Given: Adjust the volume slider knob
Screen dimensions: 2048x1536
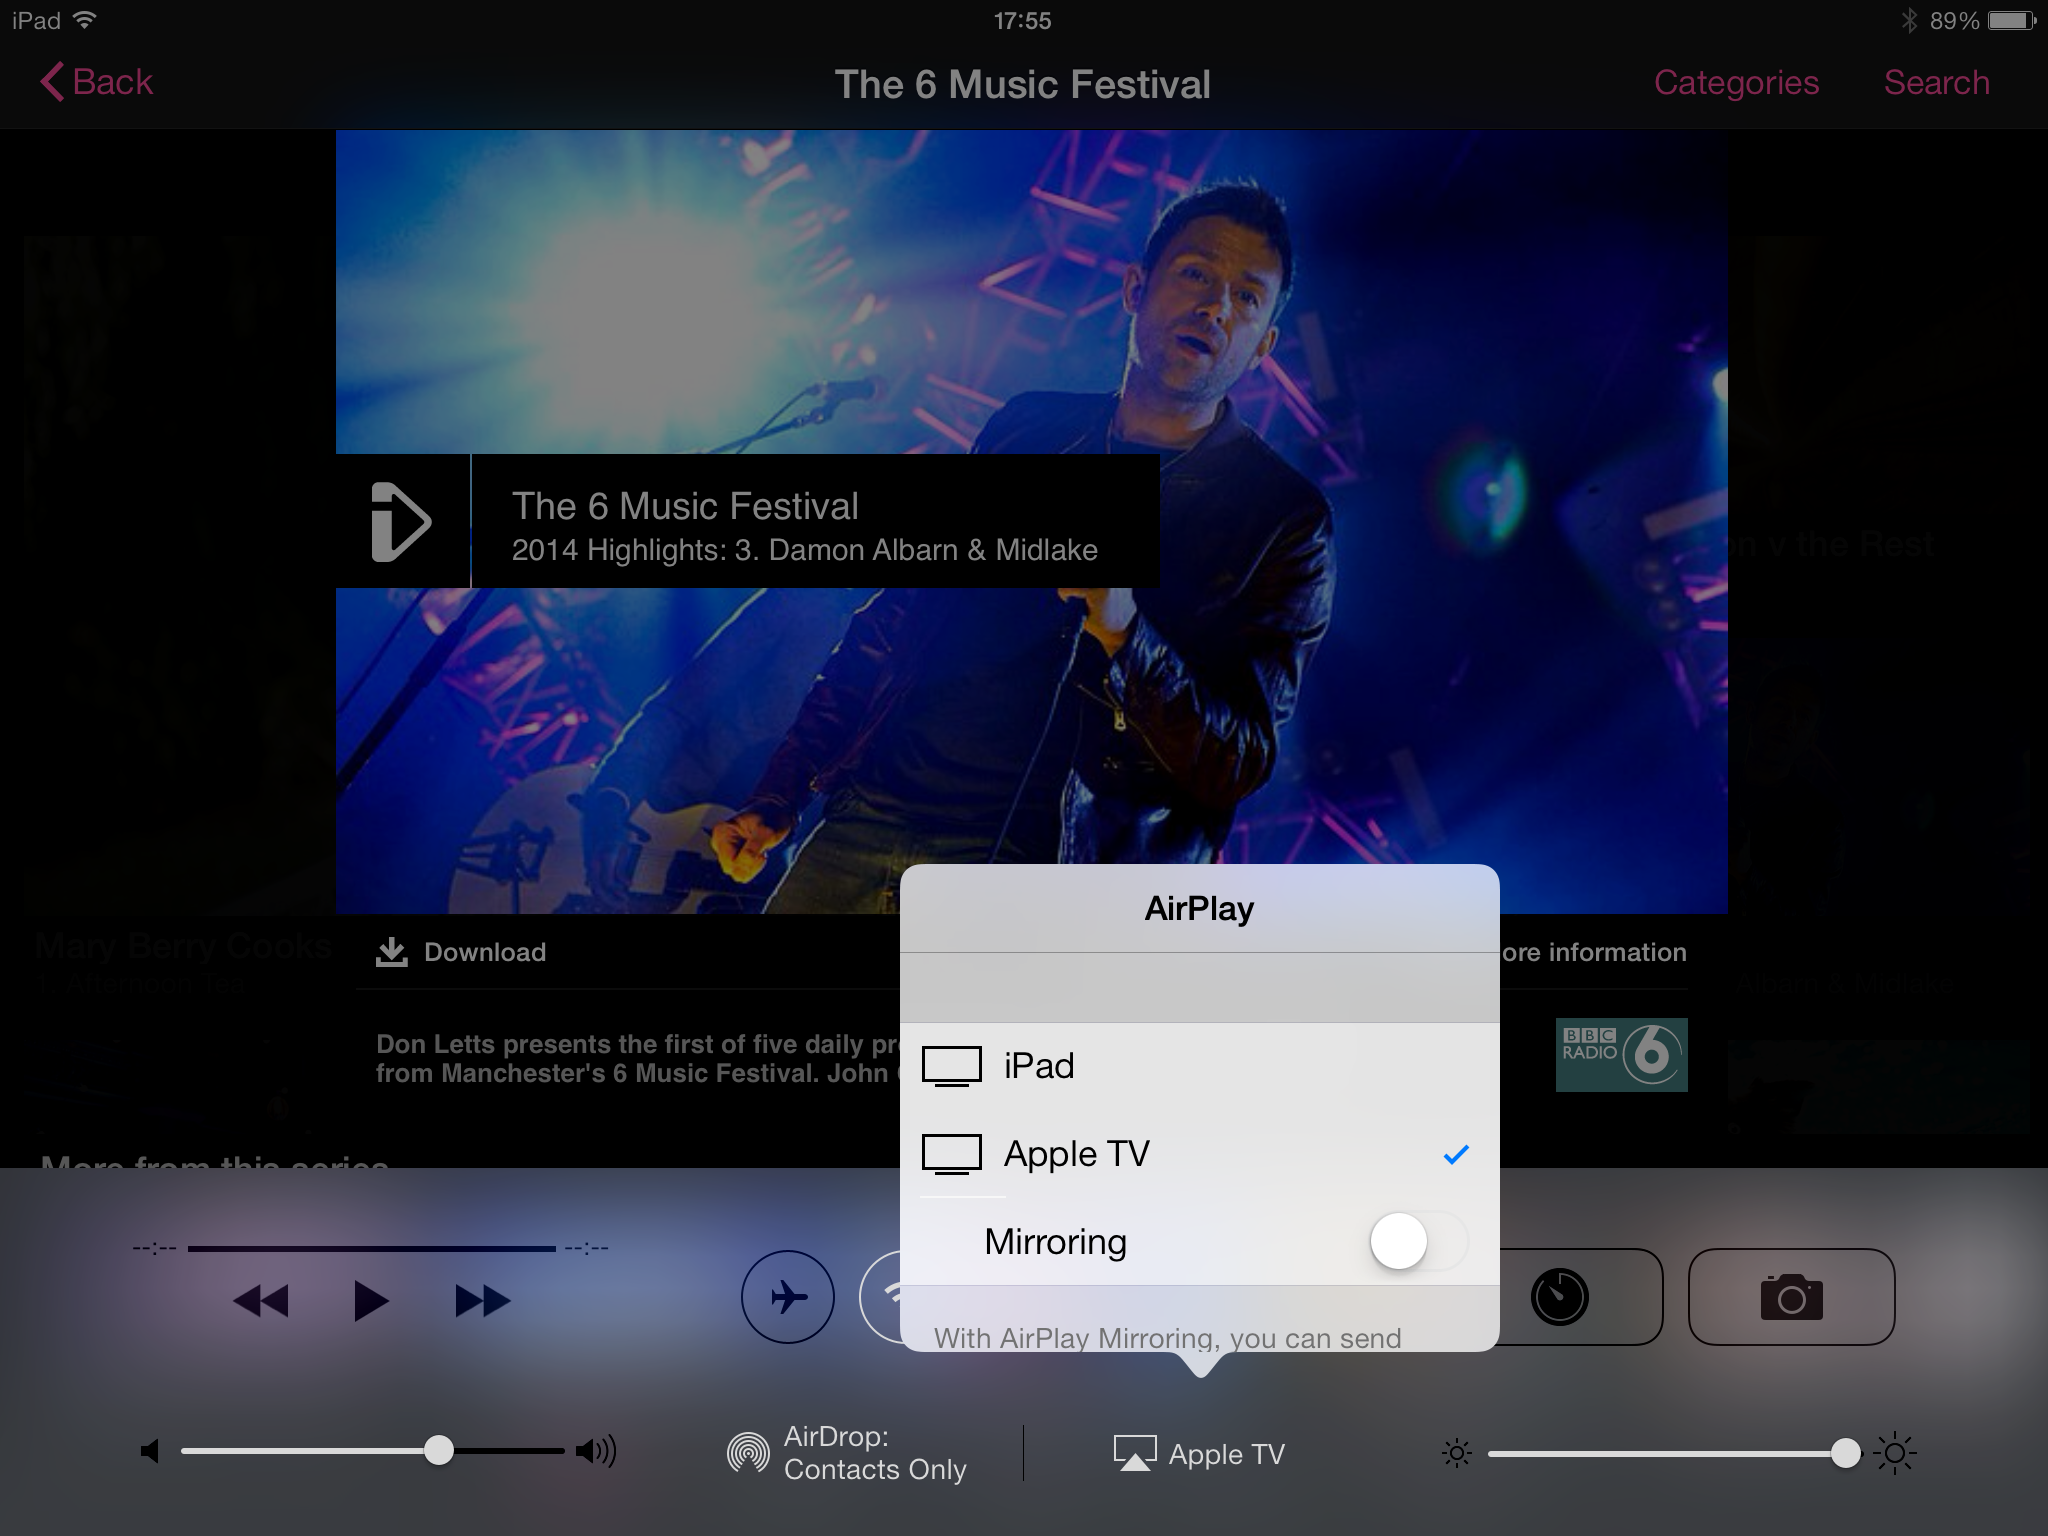Looking at the screenshot, I should (x=438, y=1450).
